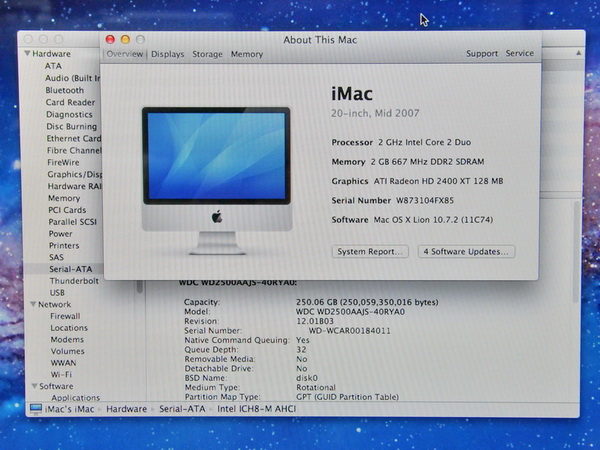600x450 pixels.
Task: Open the Support link
Action: [481, 54]
